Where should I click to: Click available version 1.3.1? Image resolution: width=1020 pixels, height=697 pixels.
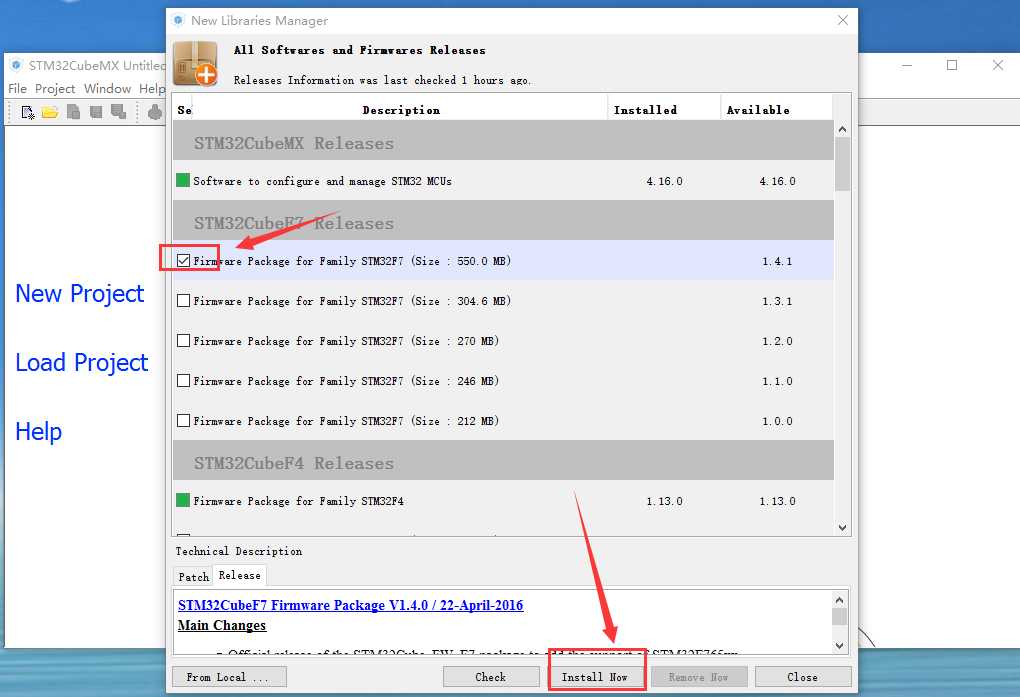pyautogui.click(x=777, y=301)
